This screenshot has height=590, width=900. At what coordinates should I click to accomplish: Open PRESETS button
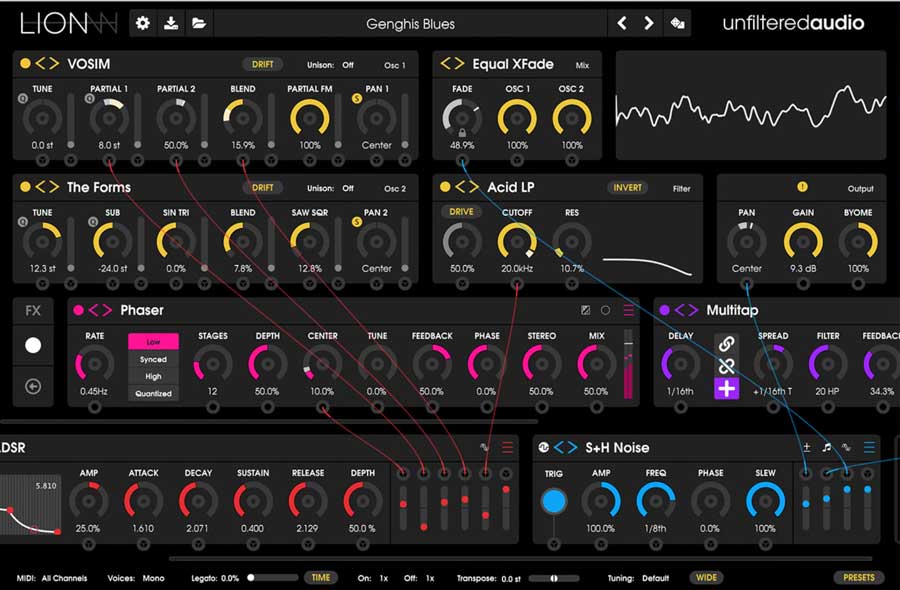[859, 577]
